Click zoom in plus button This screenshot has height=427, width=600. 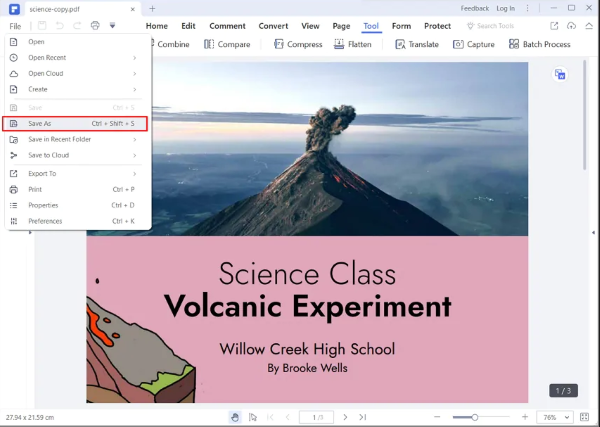[x=525, y=417]
